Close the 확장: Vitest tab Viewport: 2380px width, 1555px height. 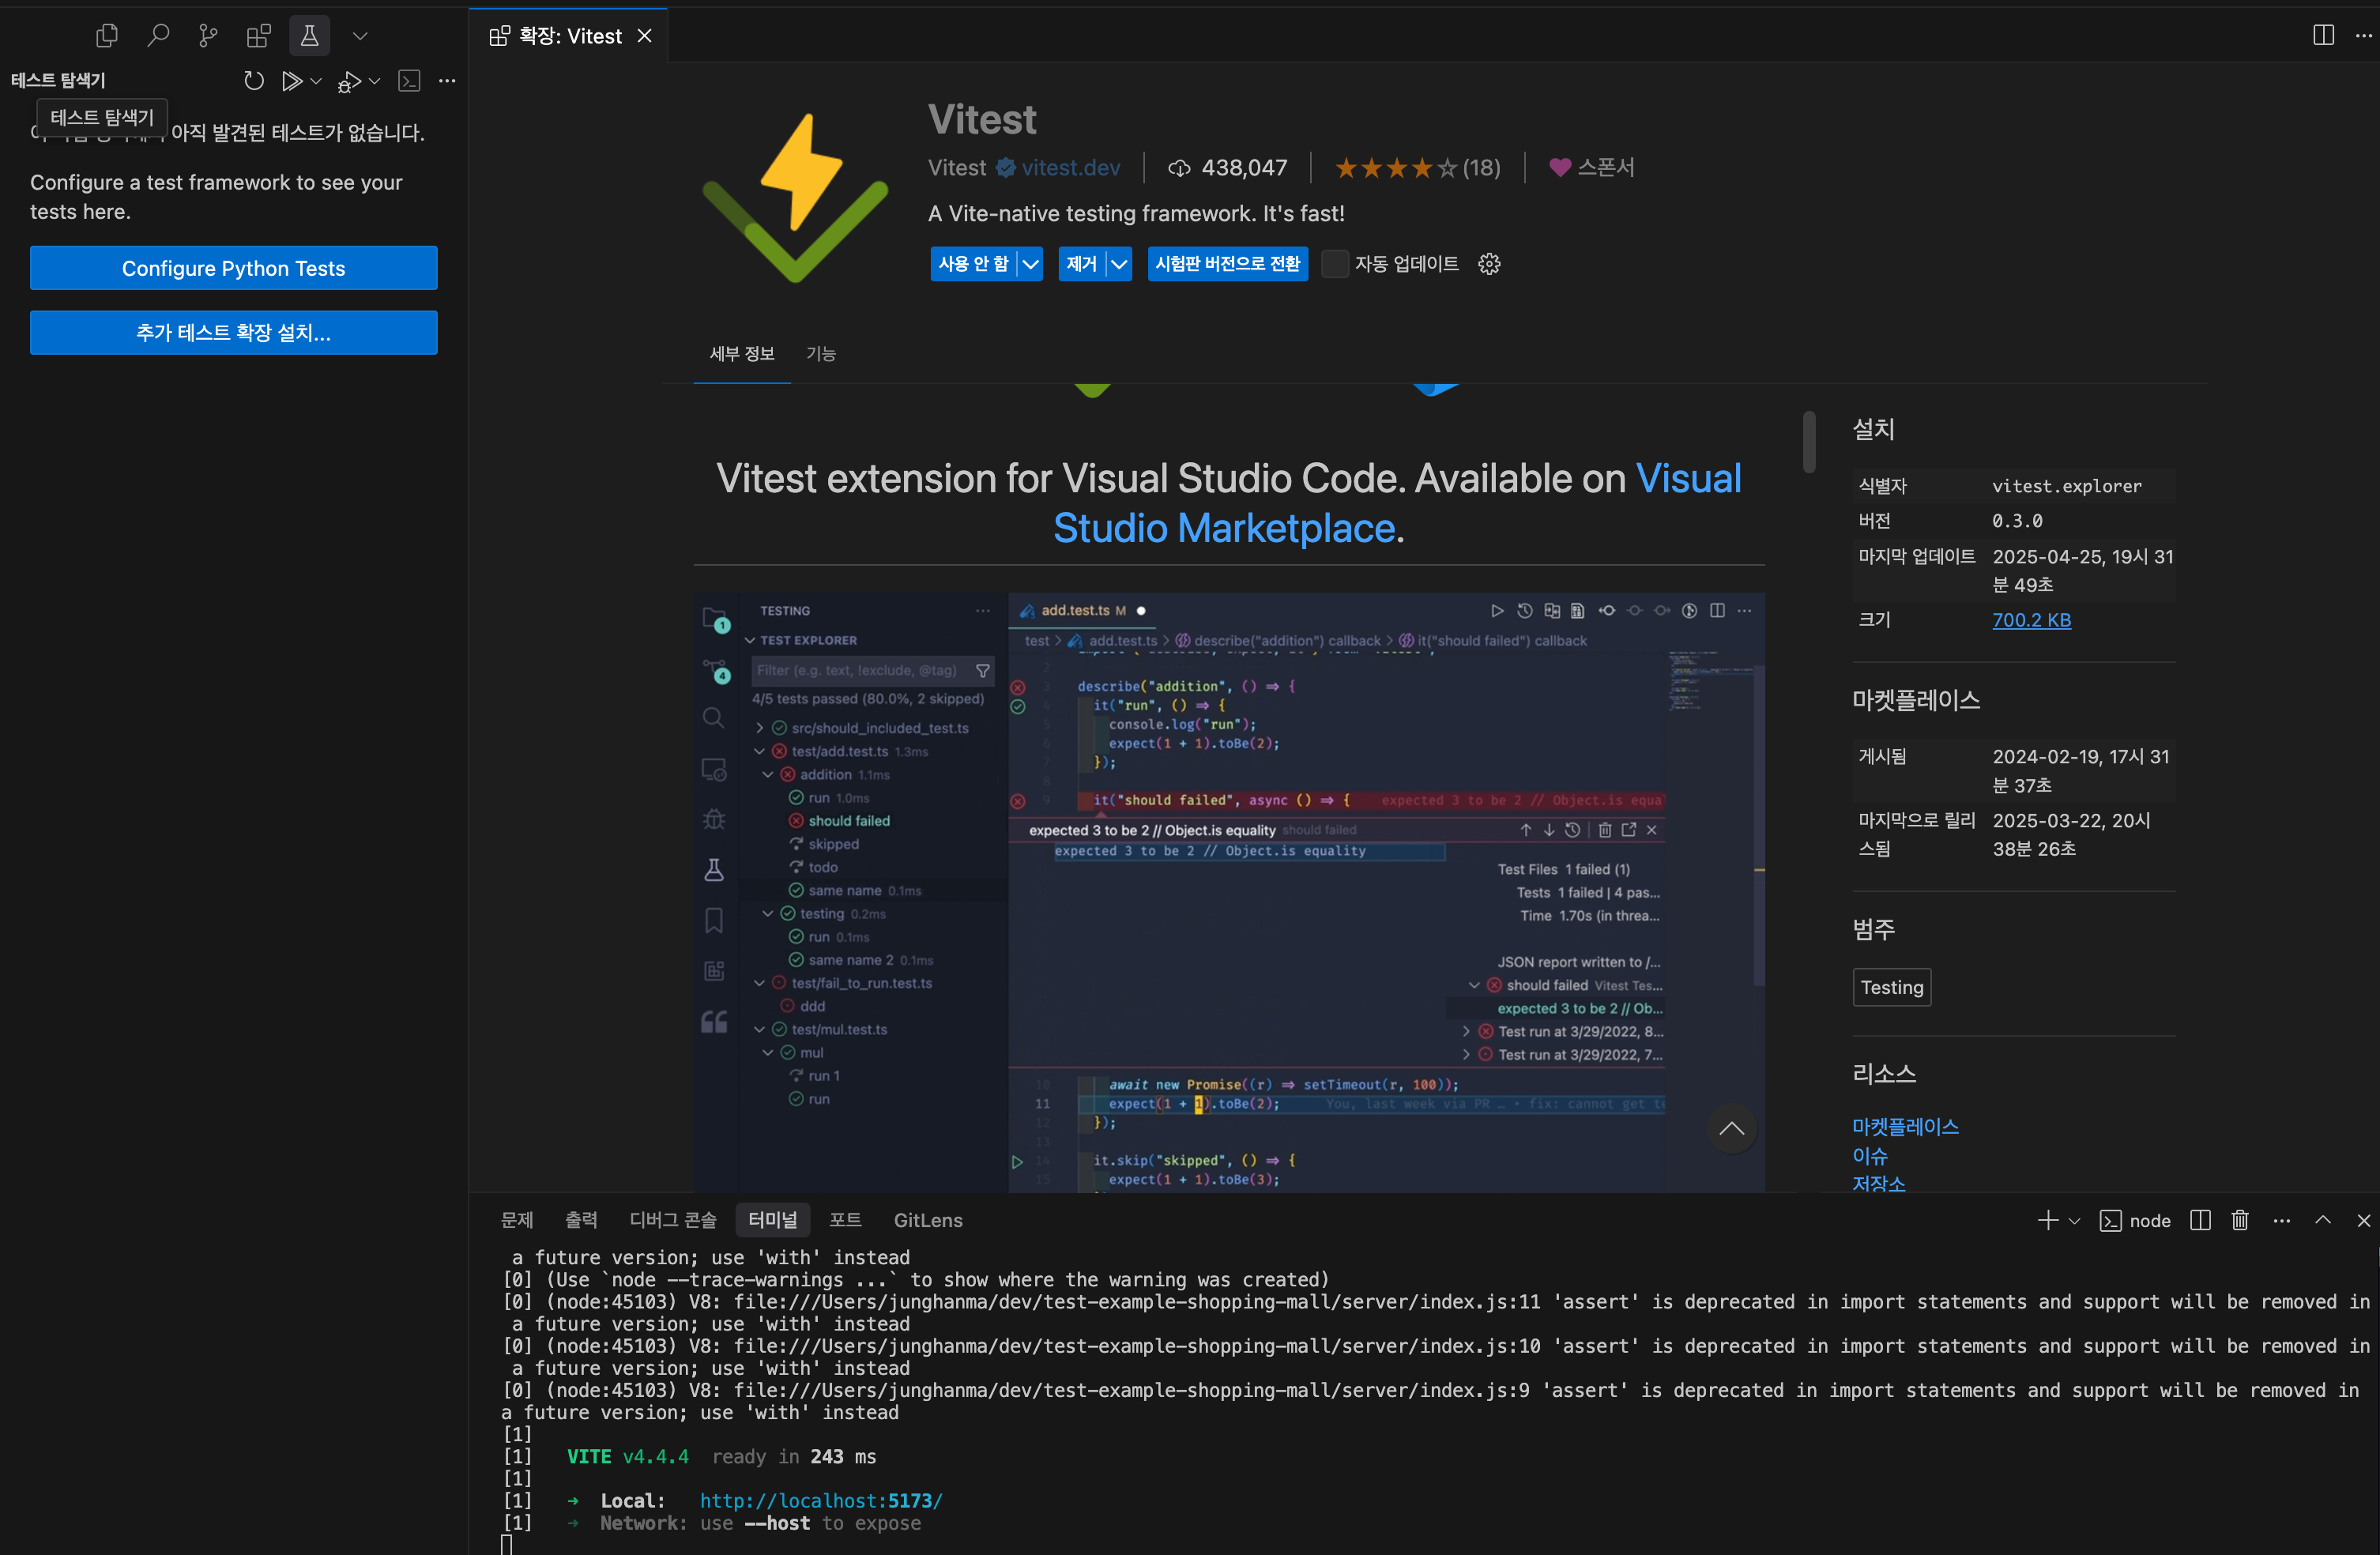[645, 36]
